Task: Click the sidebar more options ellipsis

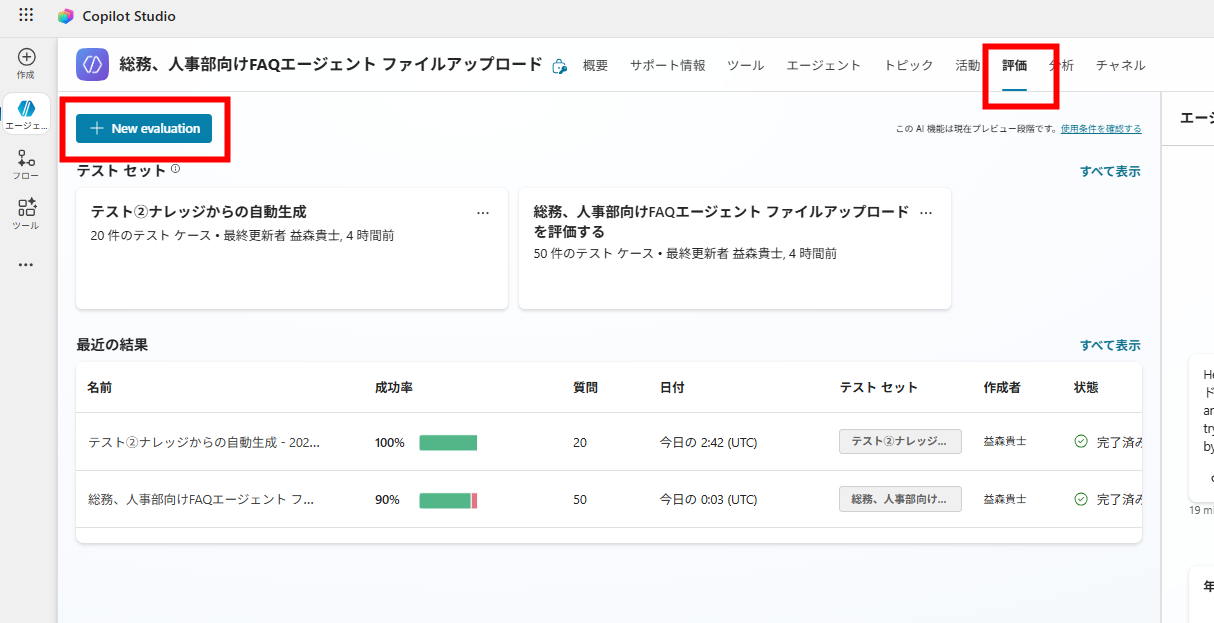Action: [26, 265]
